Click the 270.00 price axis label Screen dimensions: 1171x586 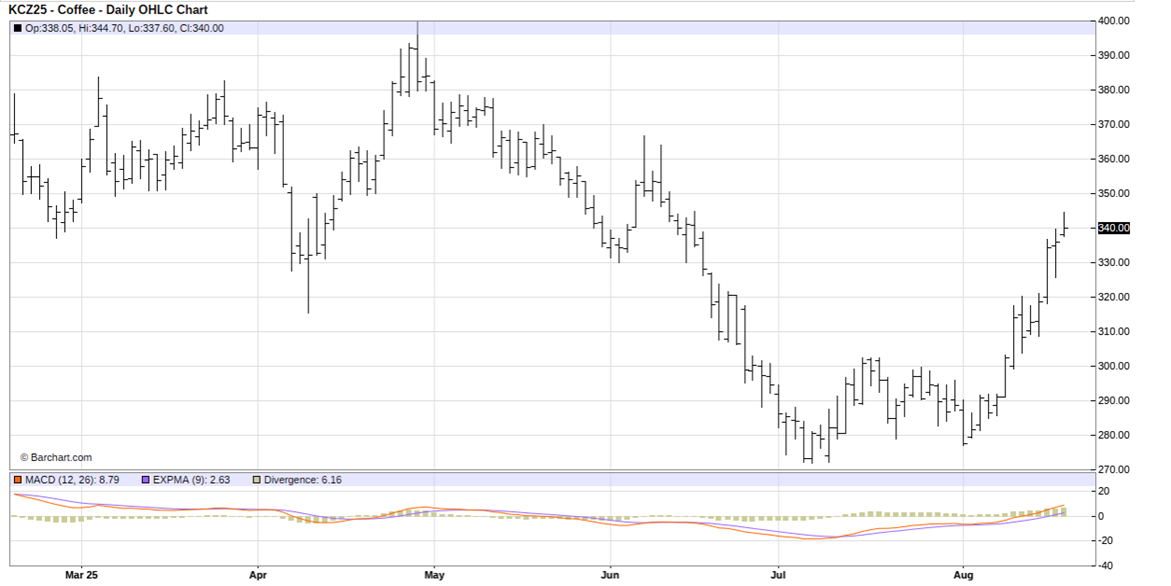coord(1113,470)
